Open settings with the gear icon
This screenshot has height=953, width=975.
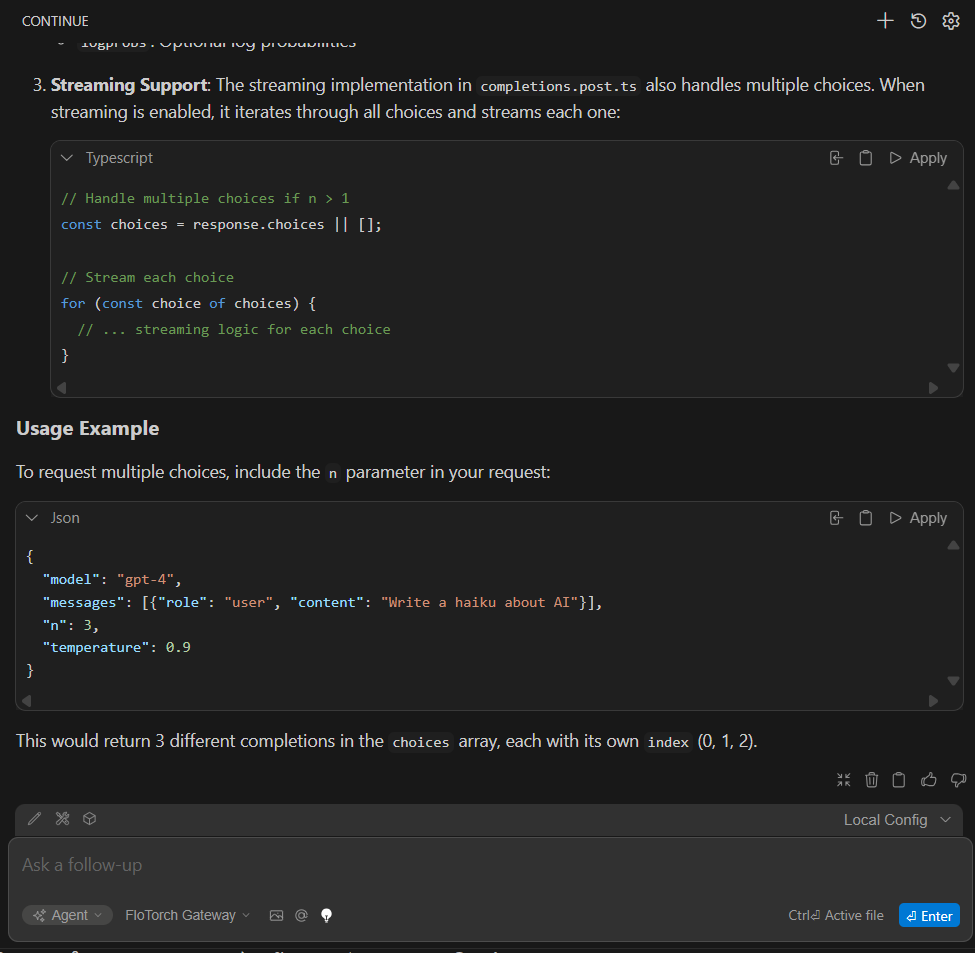(x=951, y=21)
